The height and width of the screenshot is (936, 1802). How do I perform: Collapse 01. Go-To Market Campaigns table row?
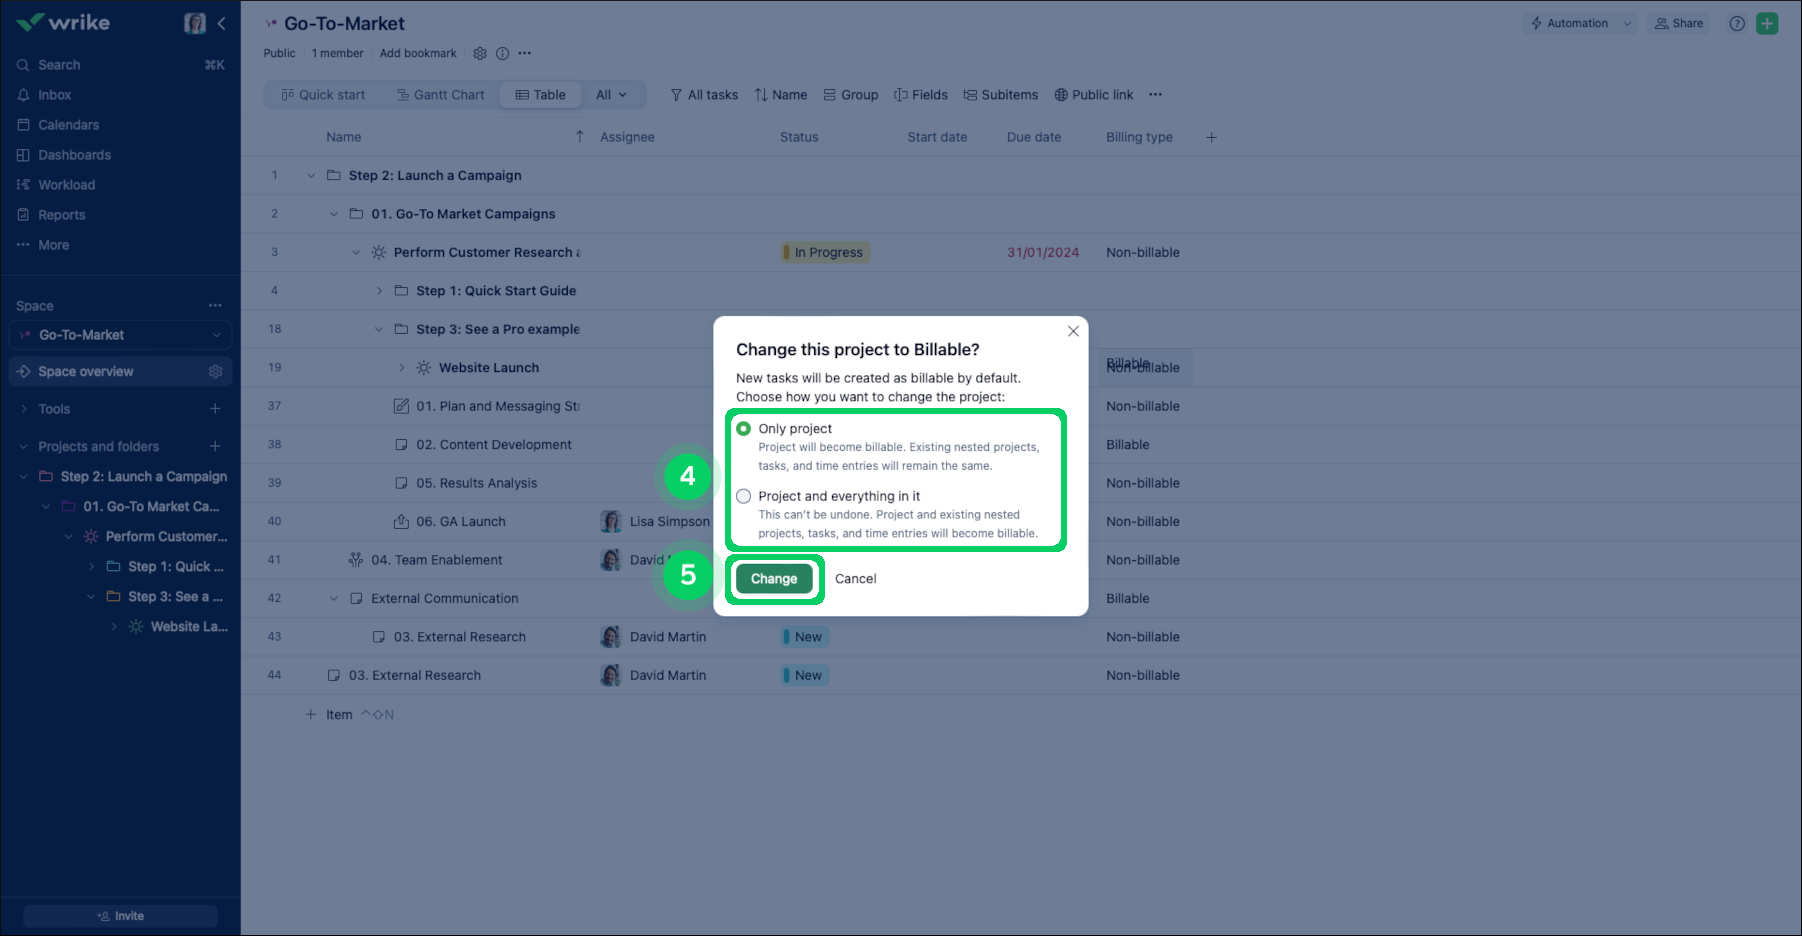coord(334,214)
